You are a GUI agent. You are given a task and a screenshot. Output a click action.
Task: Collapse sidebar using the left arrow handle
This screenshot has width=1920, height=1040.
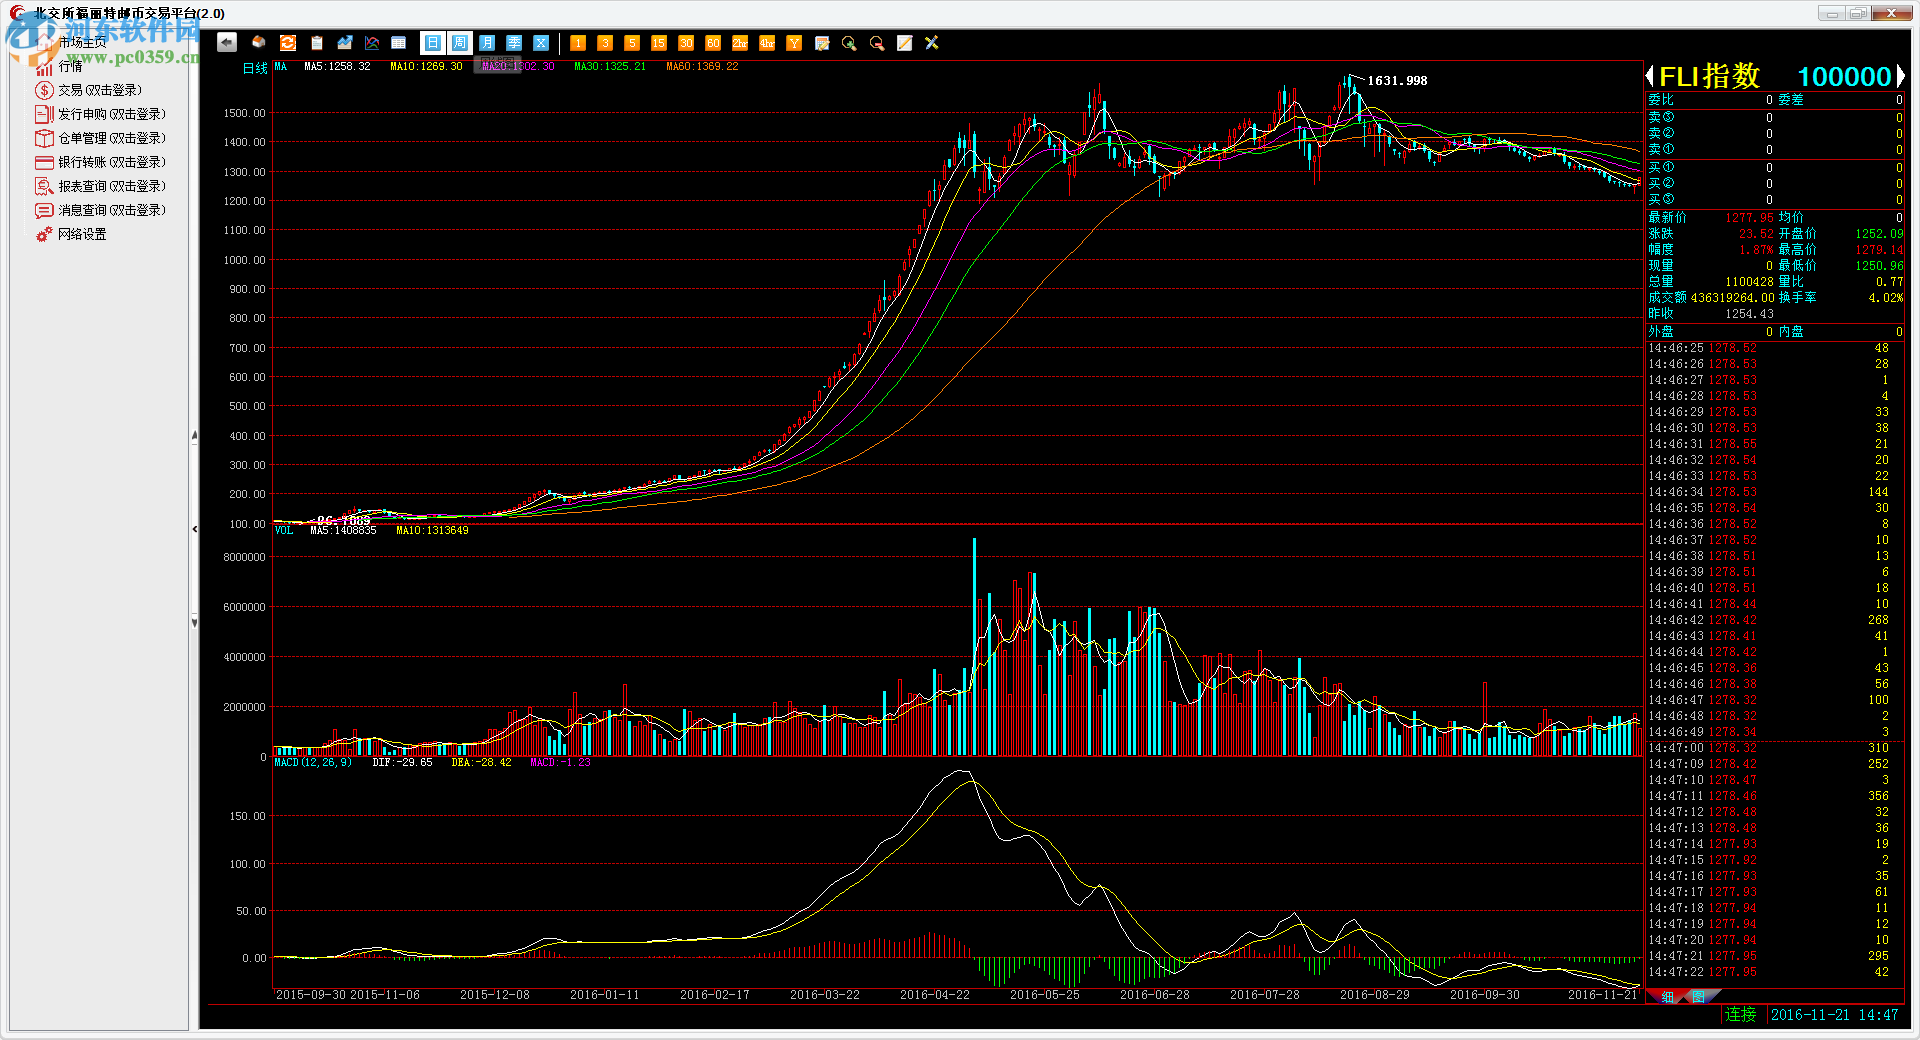(194, 529)
